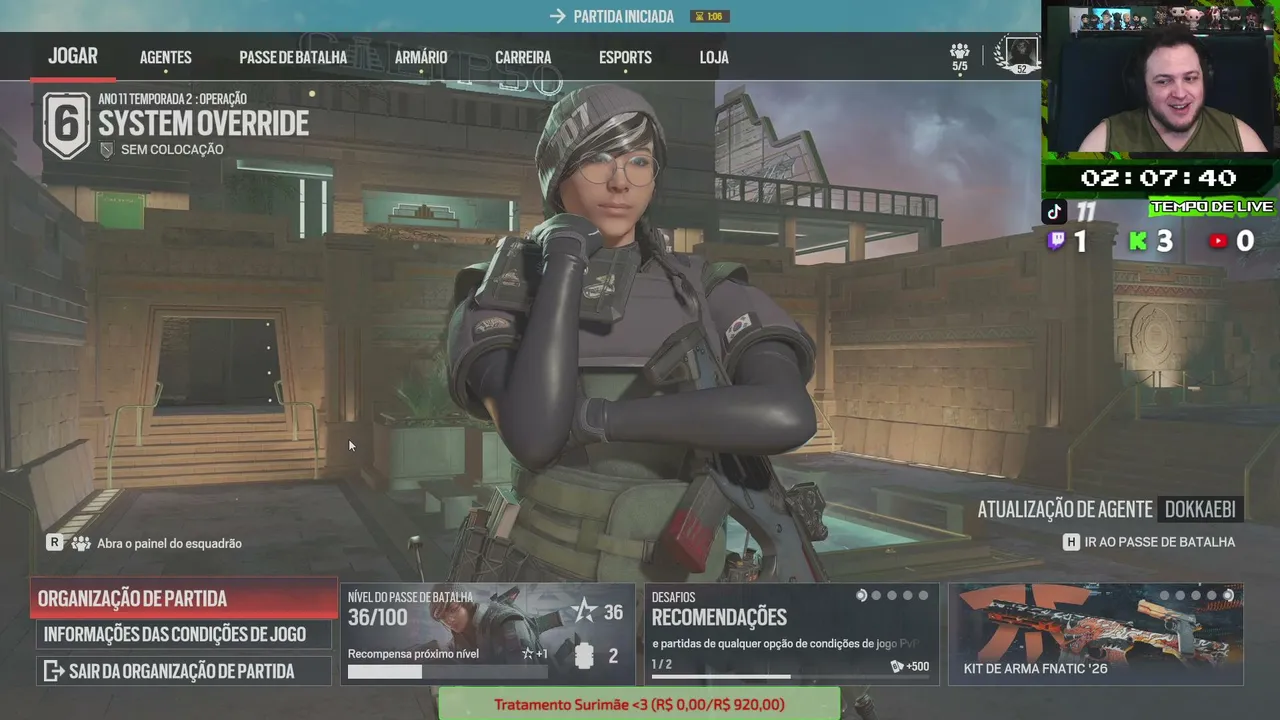Click the TikTok icon in stream overlay
Screen dimensions: 1280x720
tap(1054, 211)
